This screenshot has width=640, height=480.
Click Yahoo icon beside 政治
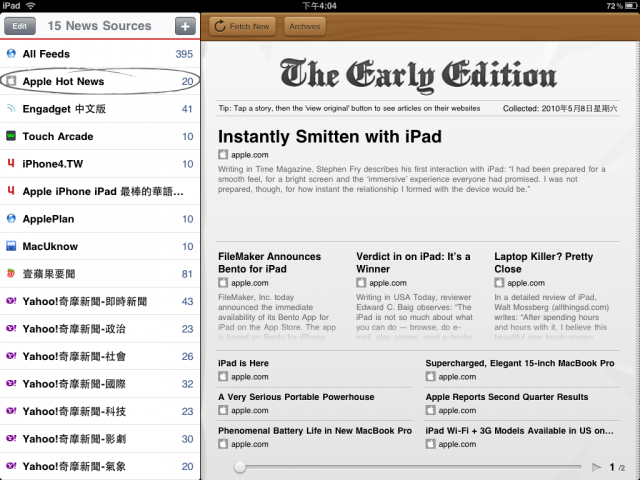[11, 328]
